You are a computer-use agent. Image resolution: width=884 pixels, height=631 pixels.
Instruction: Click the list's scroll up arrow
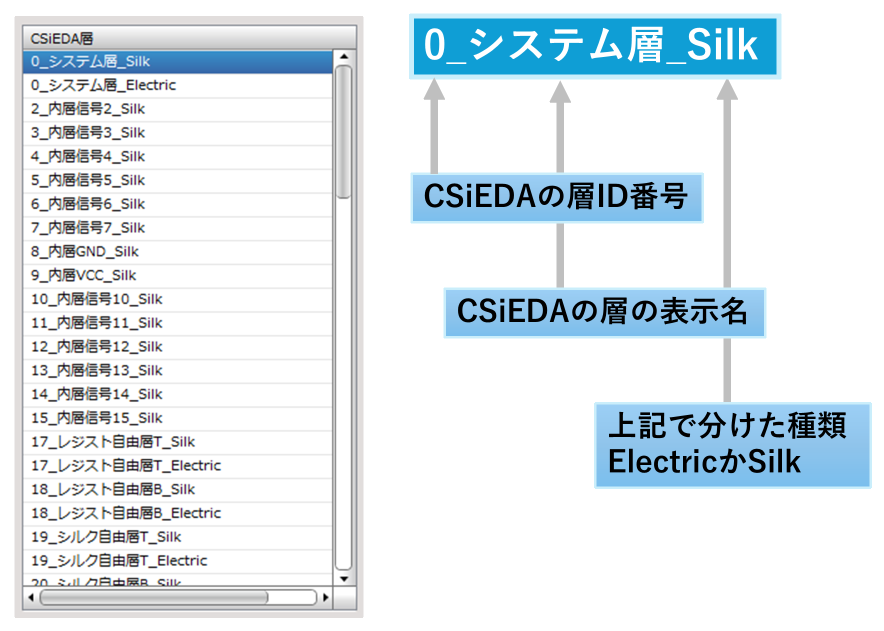[343, 56]
